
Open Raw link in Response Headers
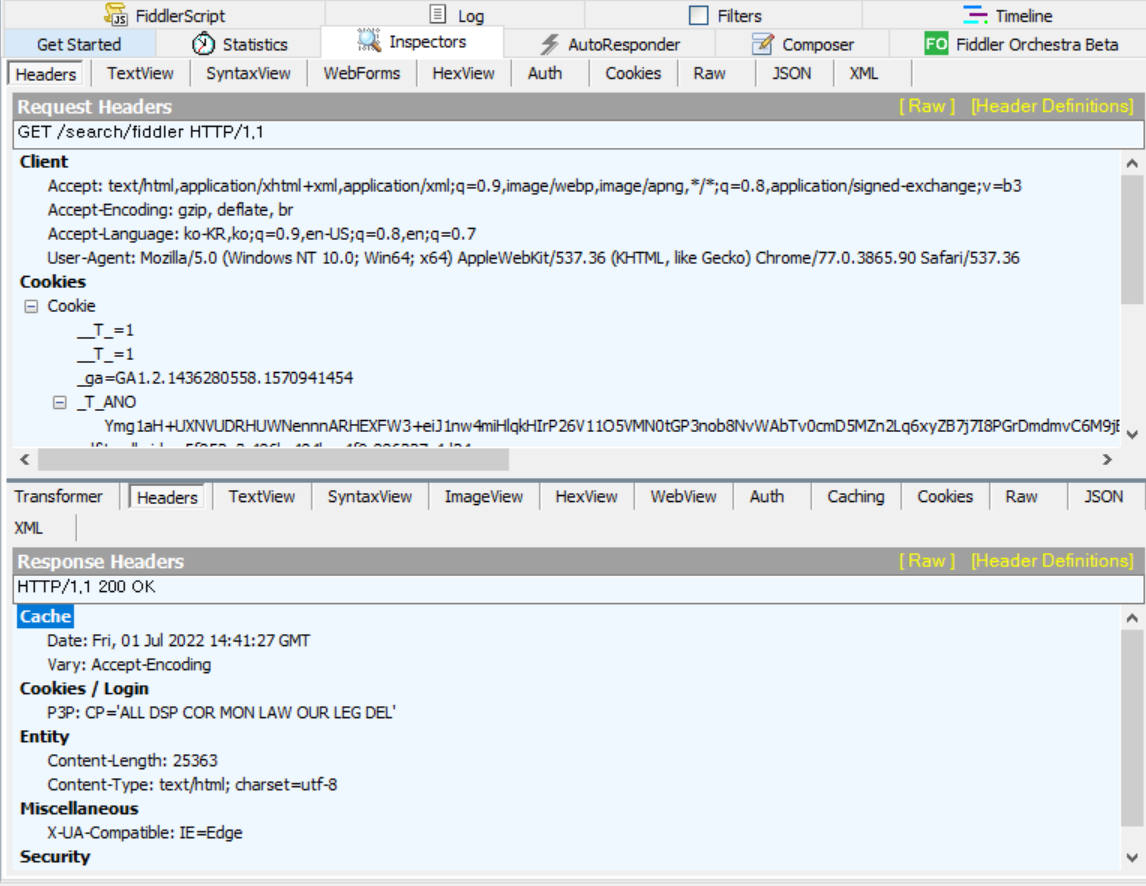(927, 561)
